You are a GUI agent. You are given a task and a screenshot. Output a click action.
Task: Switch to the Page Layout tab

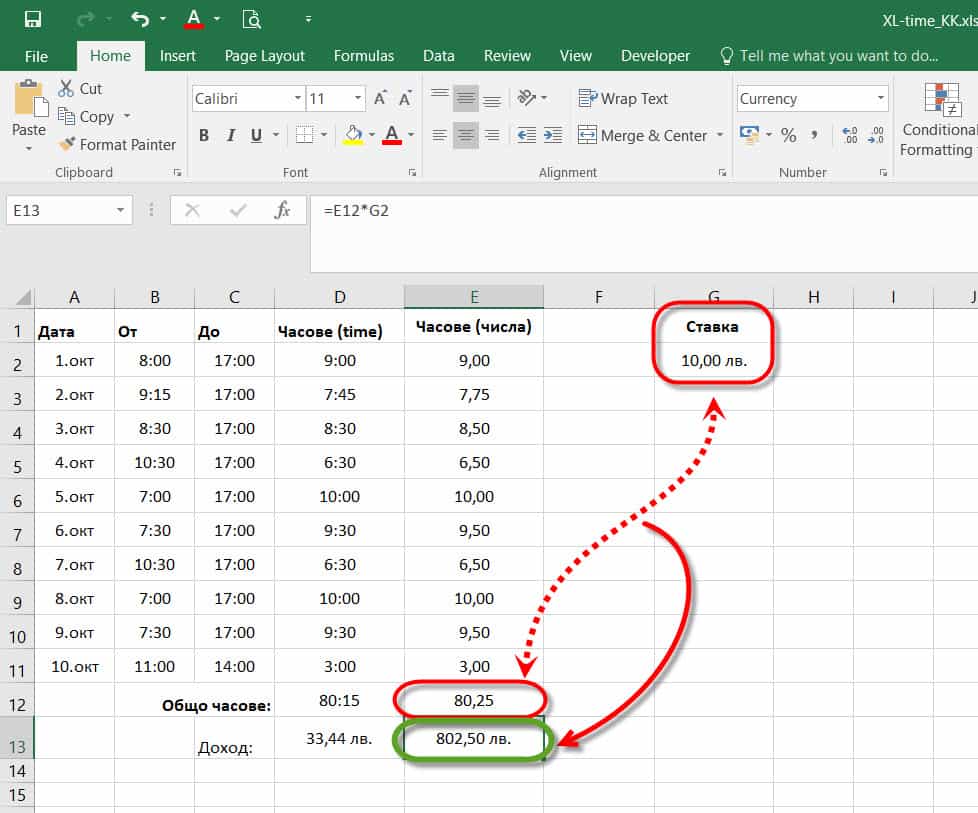(x=264, y=56)
